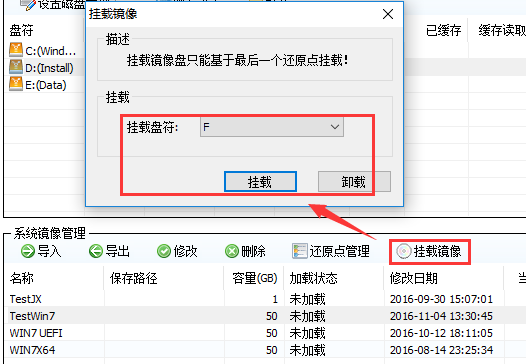Image resolution: width=526 pixels, height=364 pixels.
Task: Click the 挂载盘符: label in the dialog
Action: click(153, 127)
